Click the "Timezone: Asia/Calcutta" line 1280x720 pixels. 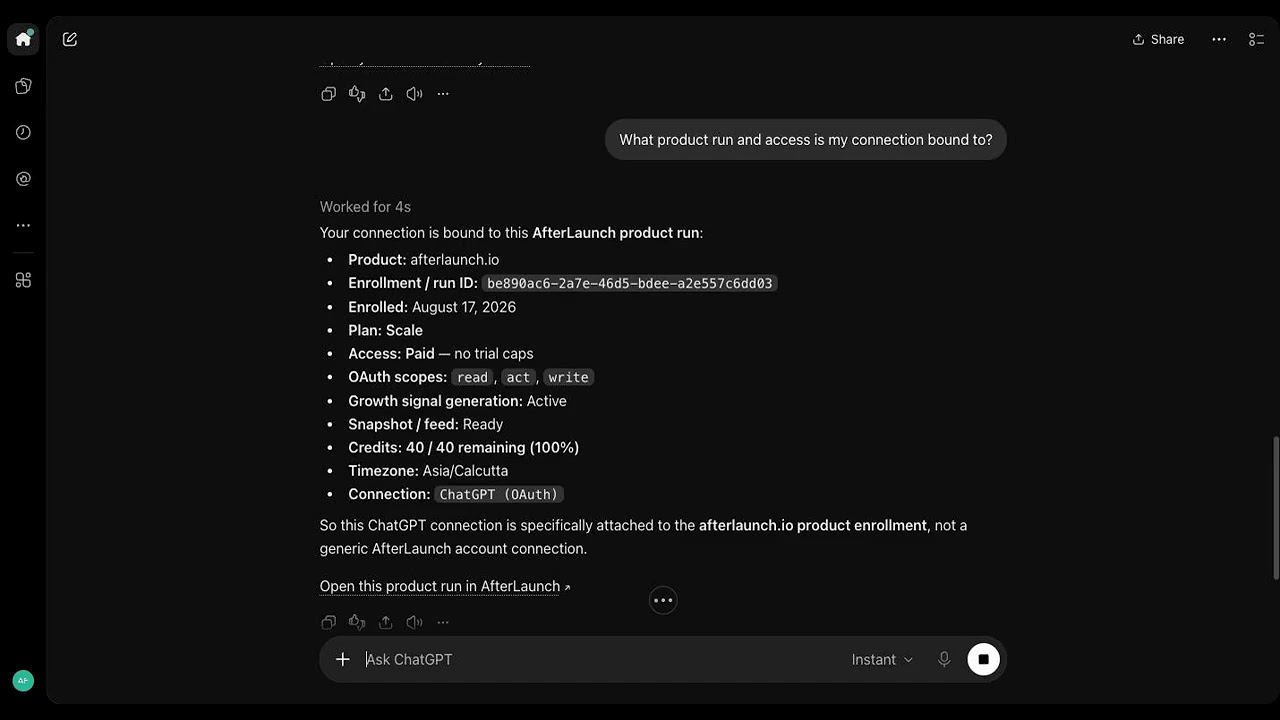[428, 471]
